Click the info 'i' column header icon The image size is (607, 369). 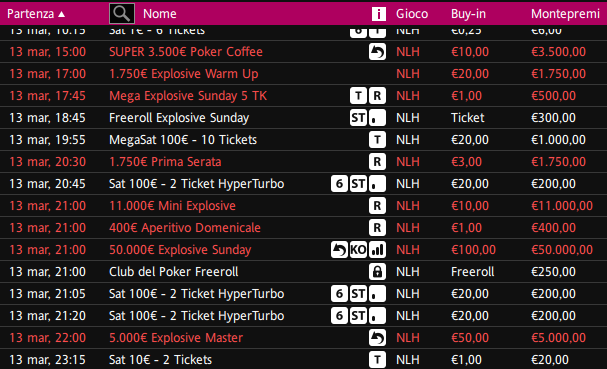379,14
